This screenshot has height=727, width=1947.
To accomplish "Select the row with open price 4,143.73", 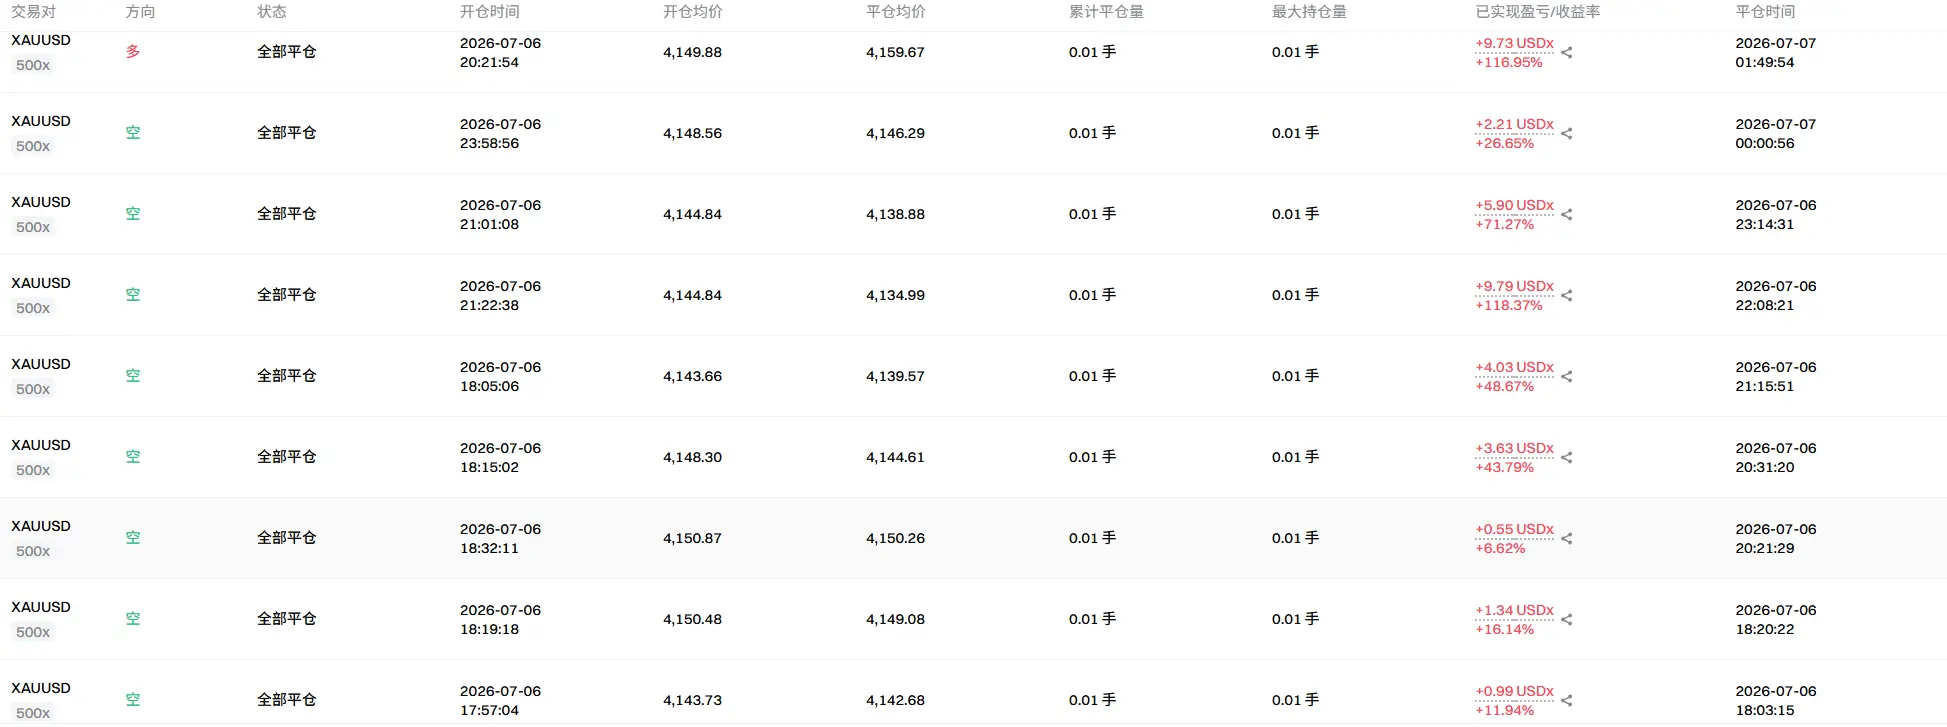I will (973, 693).
